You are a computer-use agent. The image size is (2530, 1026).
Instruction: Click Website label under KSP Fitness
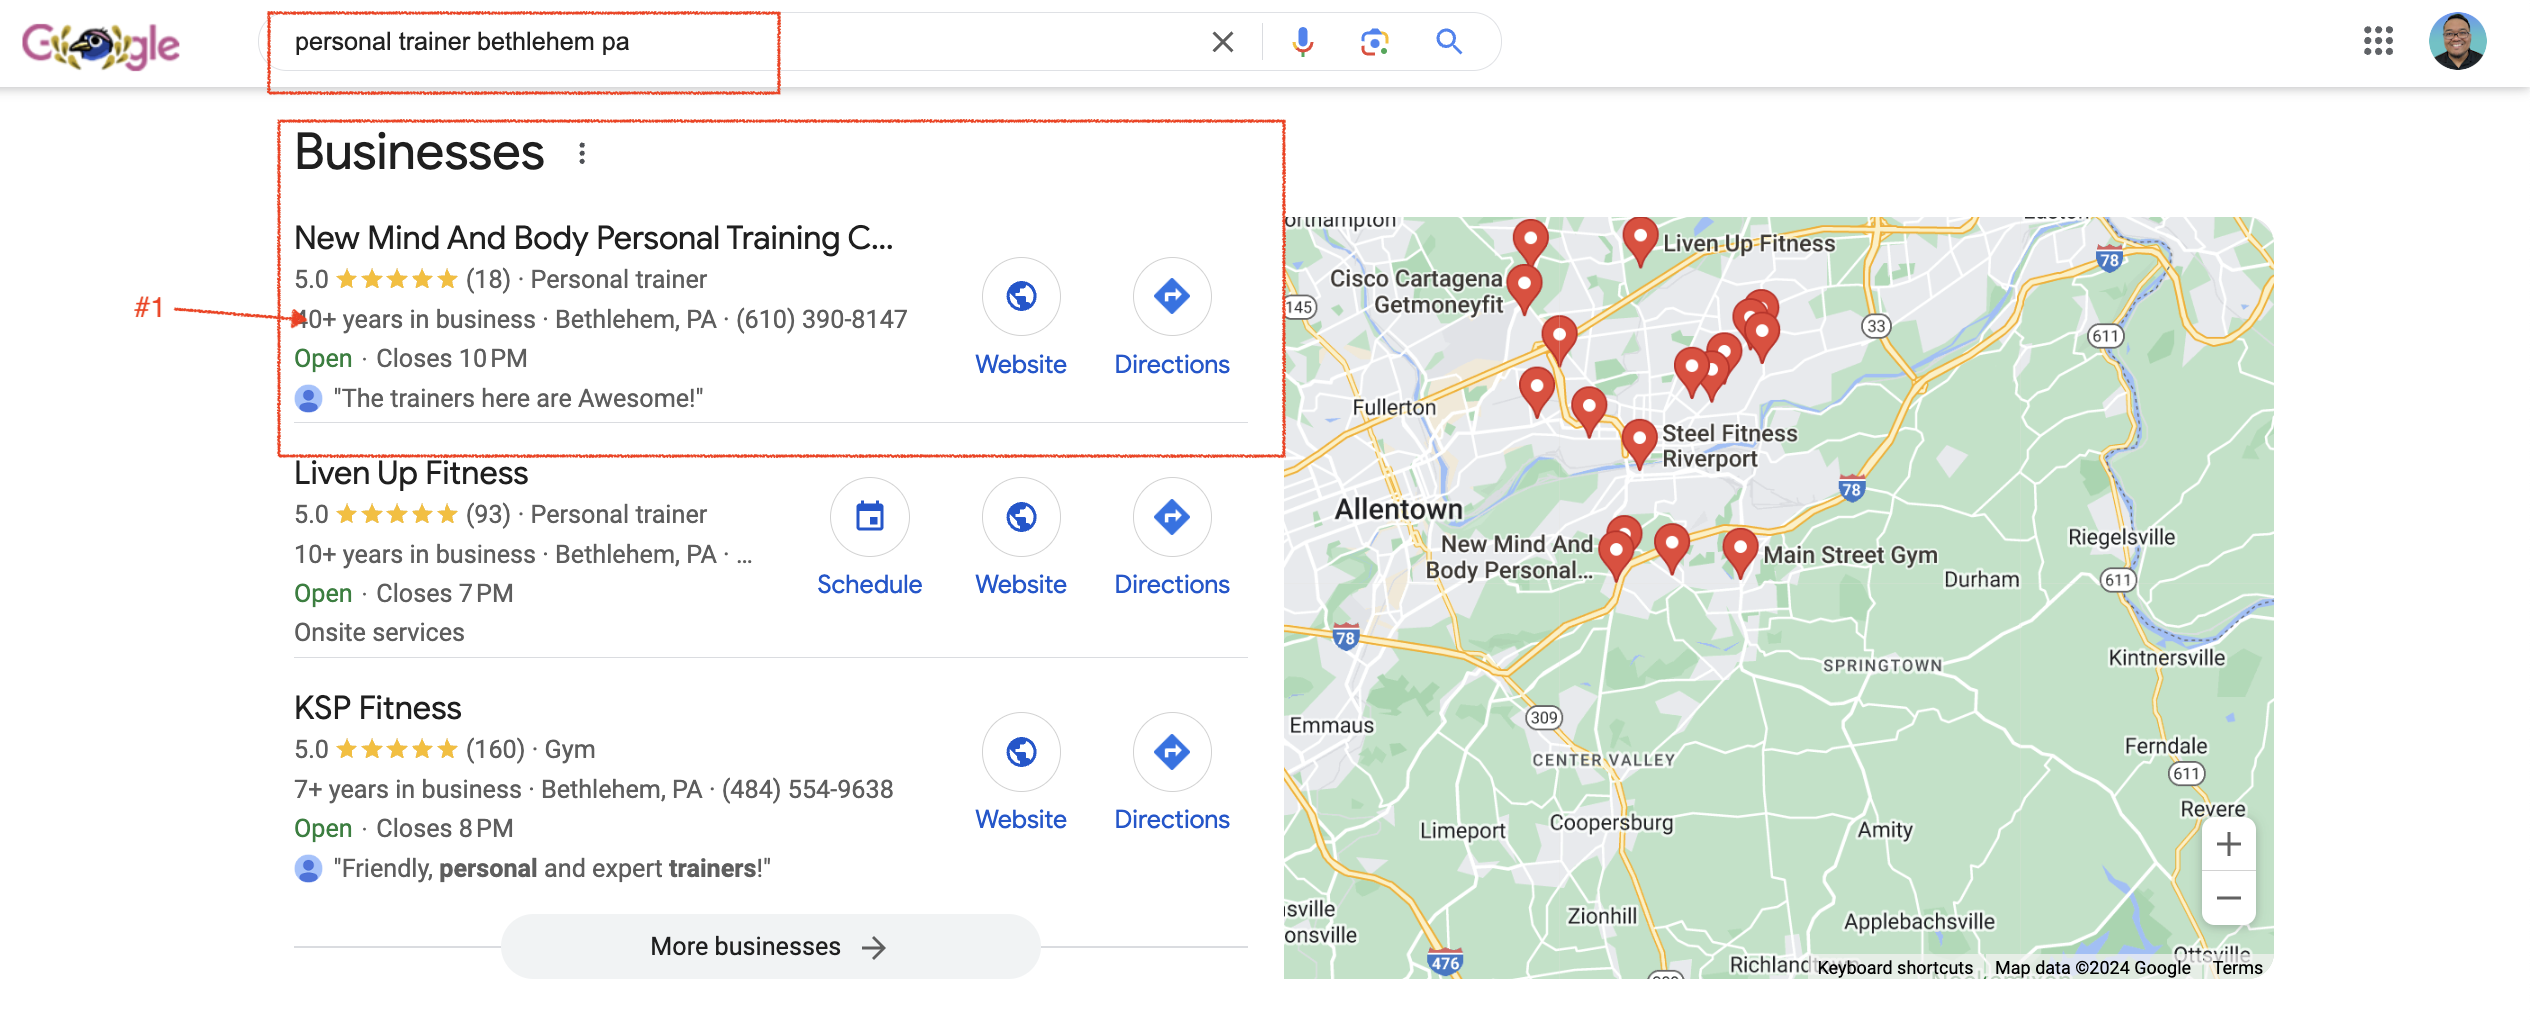click(x=1021, y=819)
